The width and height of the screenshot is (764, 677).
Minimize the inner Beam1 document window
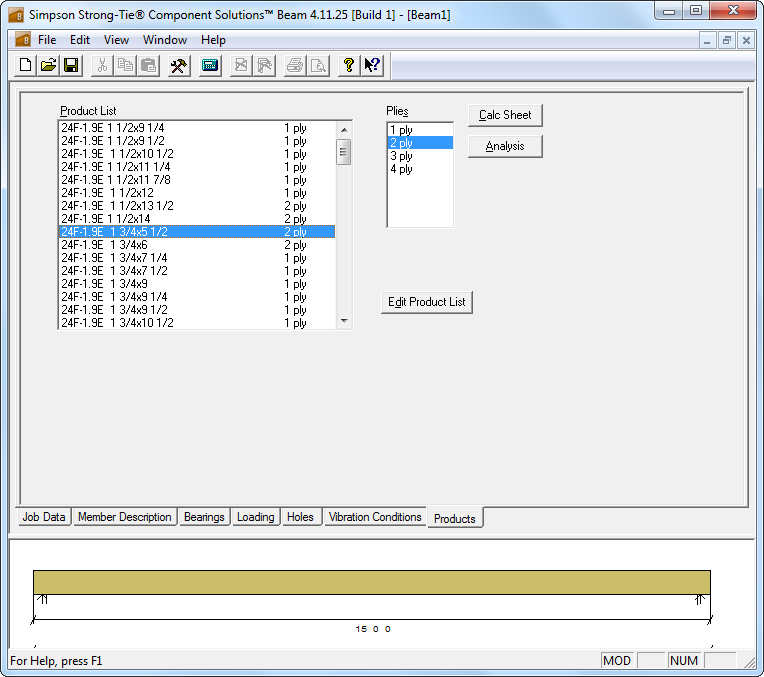707,40
